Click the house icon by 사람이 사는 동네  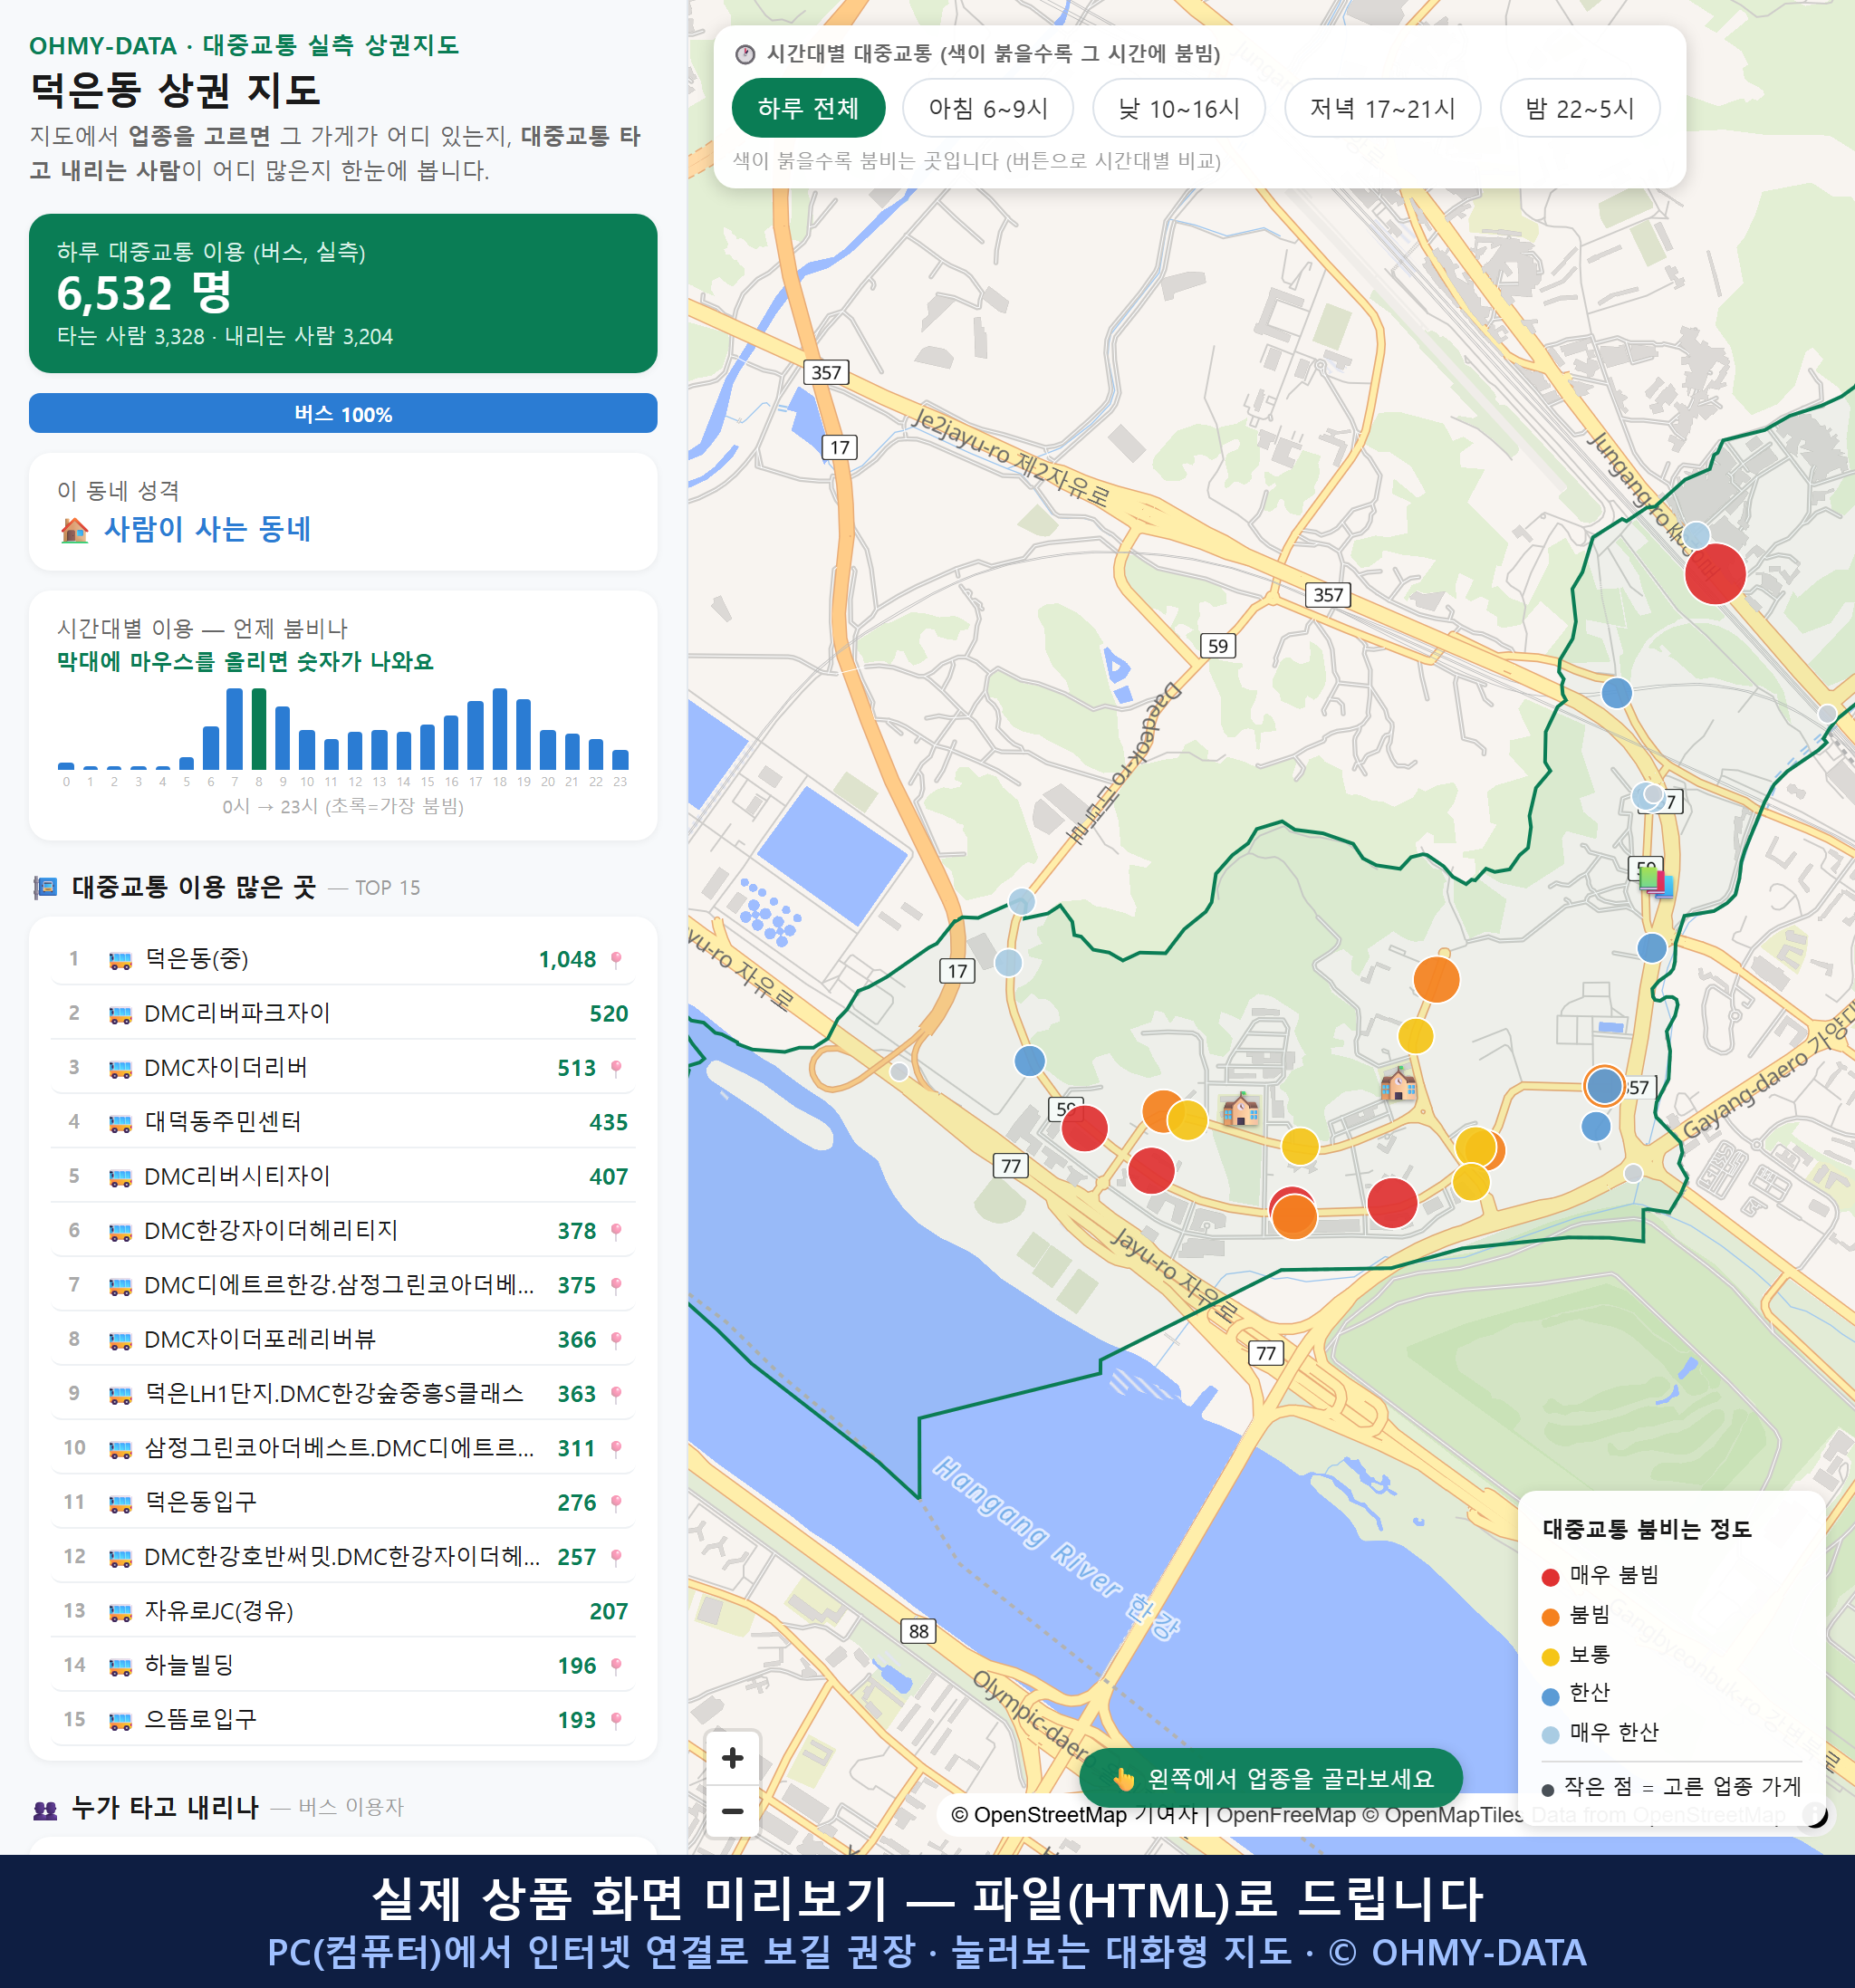(74, 530)
